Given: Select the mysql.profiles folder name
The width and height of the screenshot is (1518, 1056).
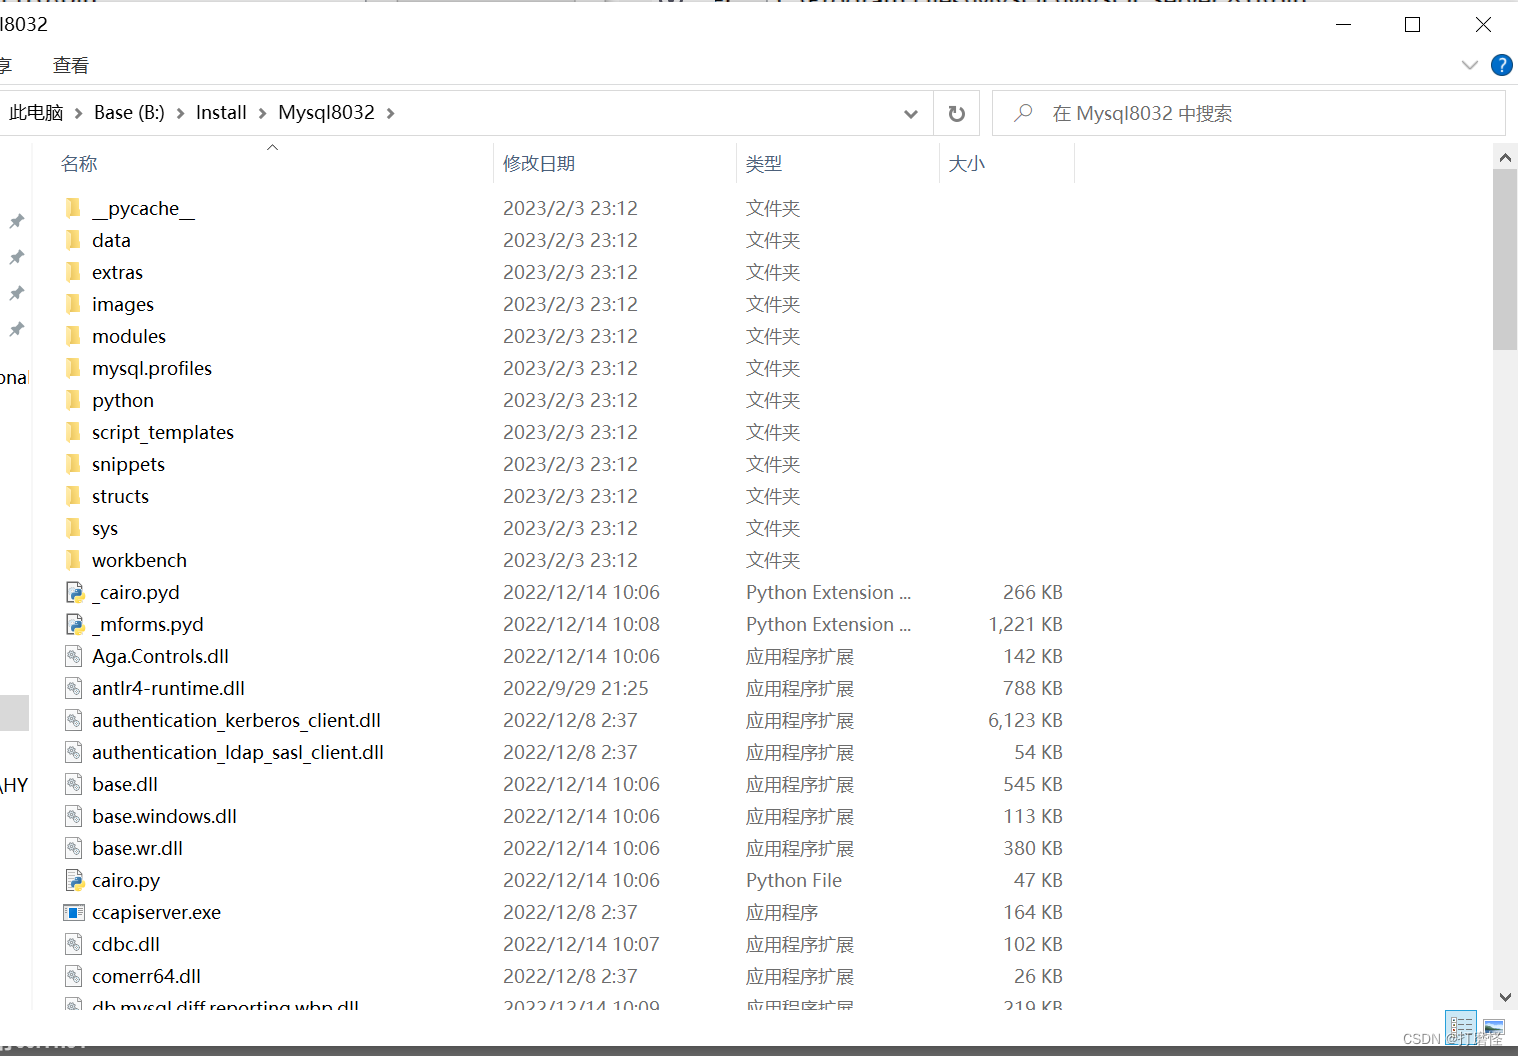Looking at the screenshot, I should [152, 368].
